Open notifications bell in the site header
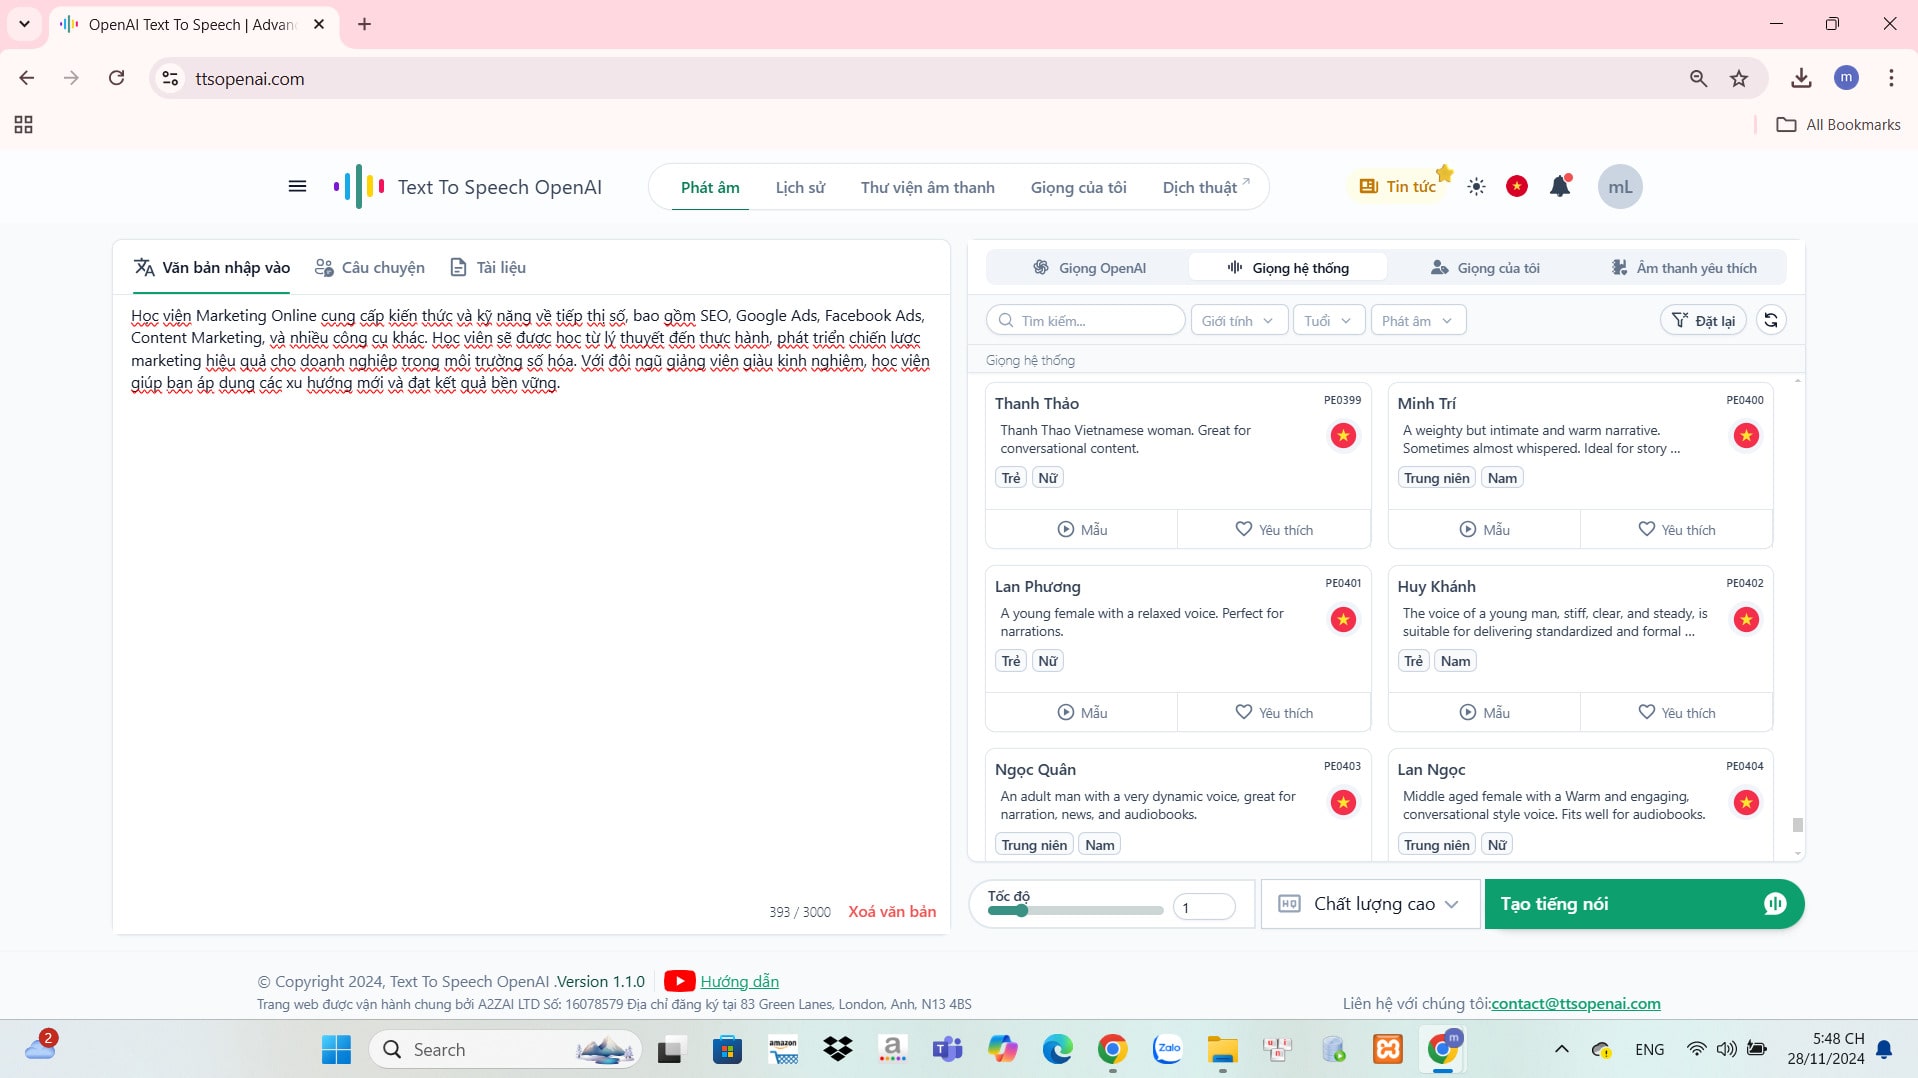 (1560, 186)
